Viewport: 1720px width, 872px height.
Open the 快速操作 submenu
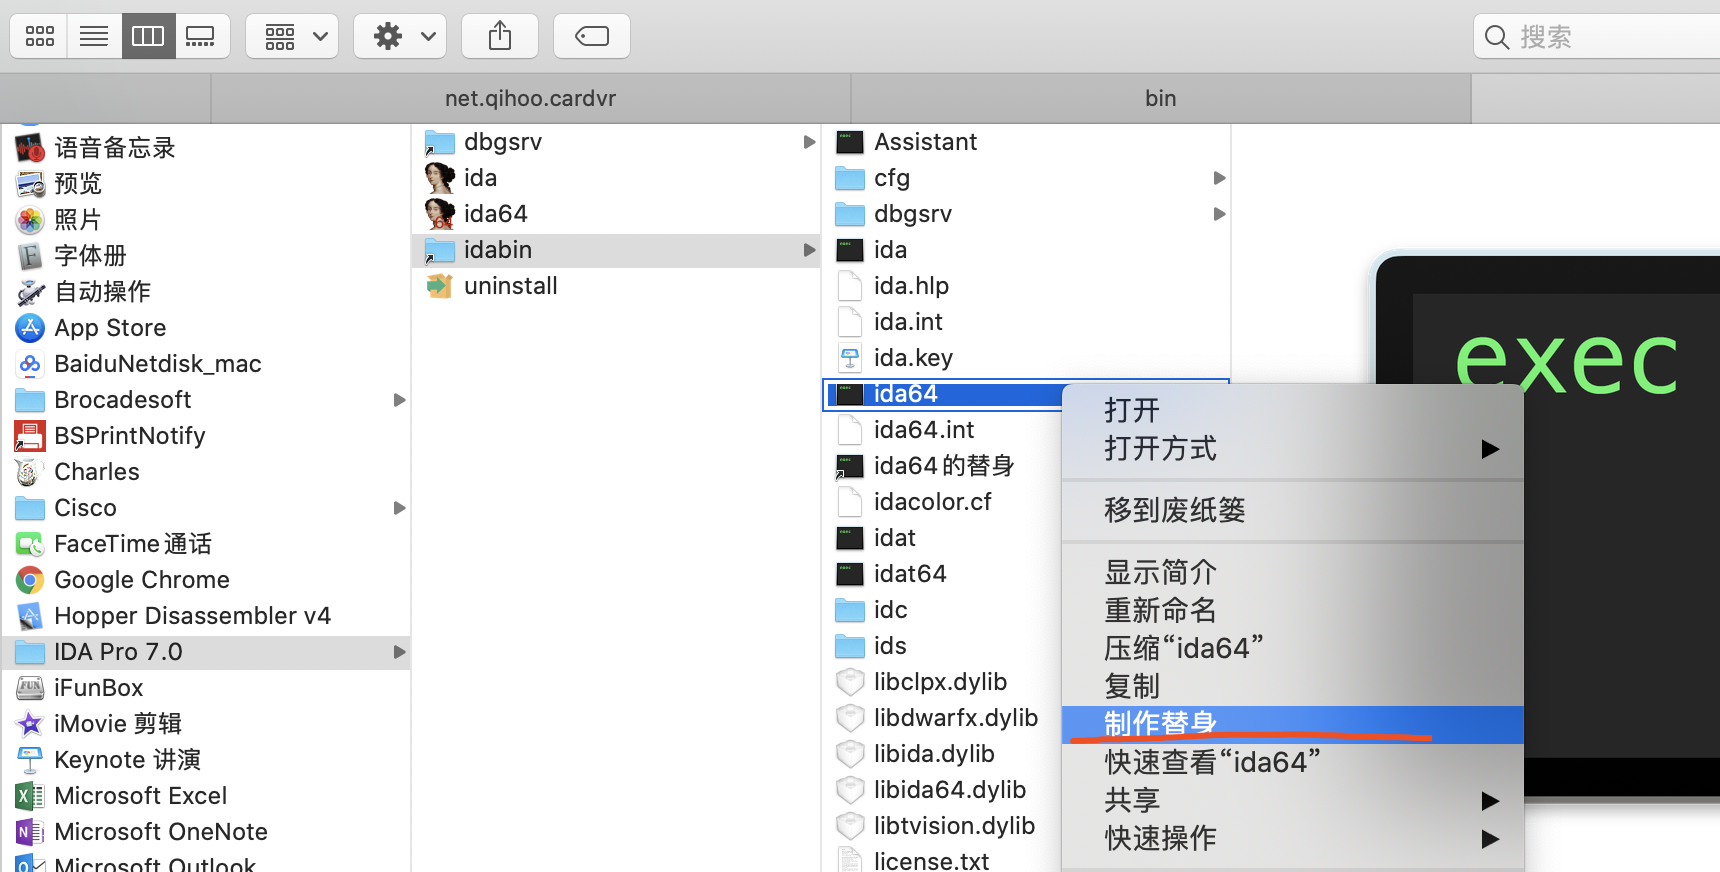pyautogui.click(x=1292, y=838)
